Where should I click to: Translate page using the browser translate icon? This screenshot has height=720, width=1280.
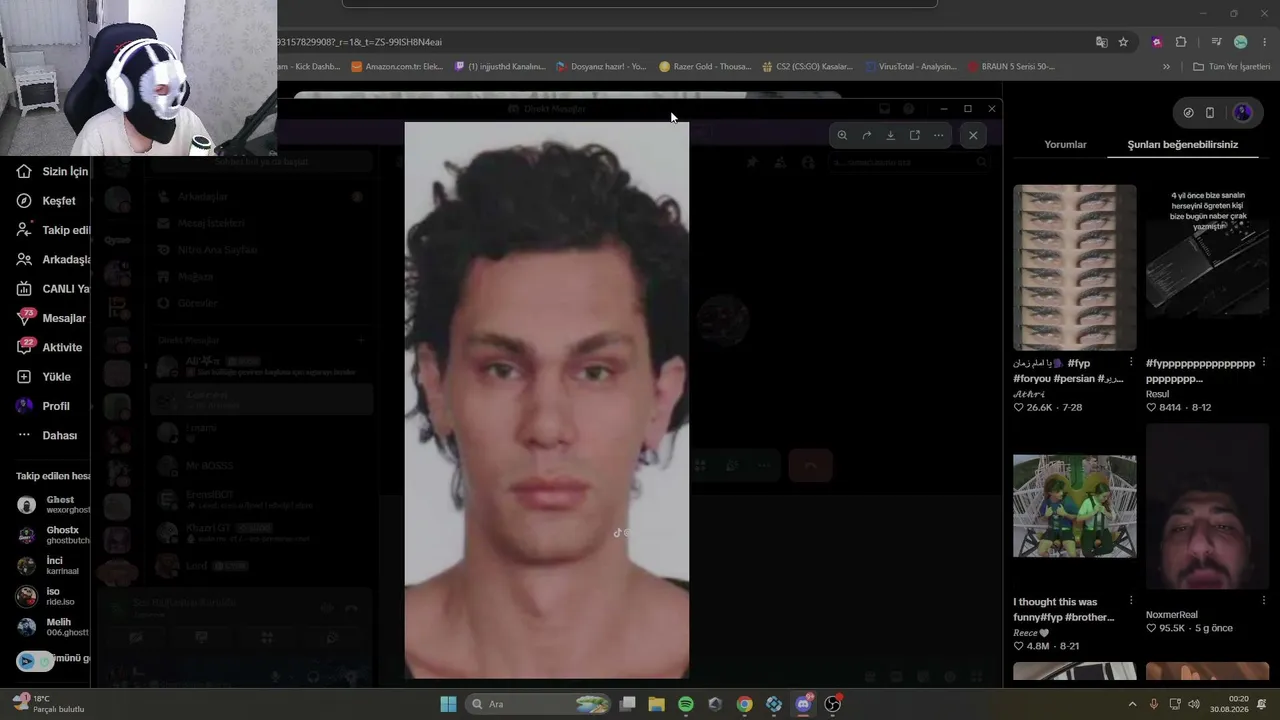pyautogui.click(x=1101, y=42)
